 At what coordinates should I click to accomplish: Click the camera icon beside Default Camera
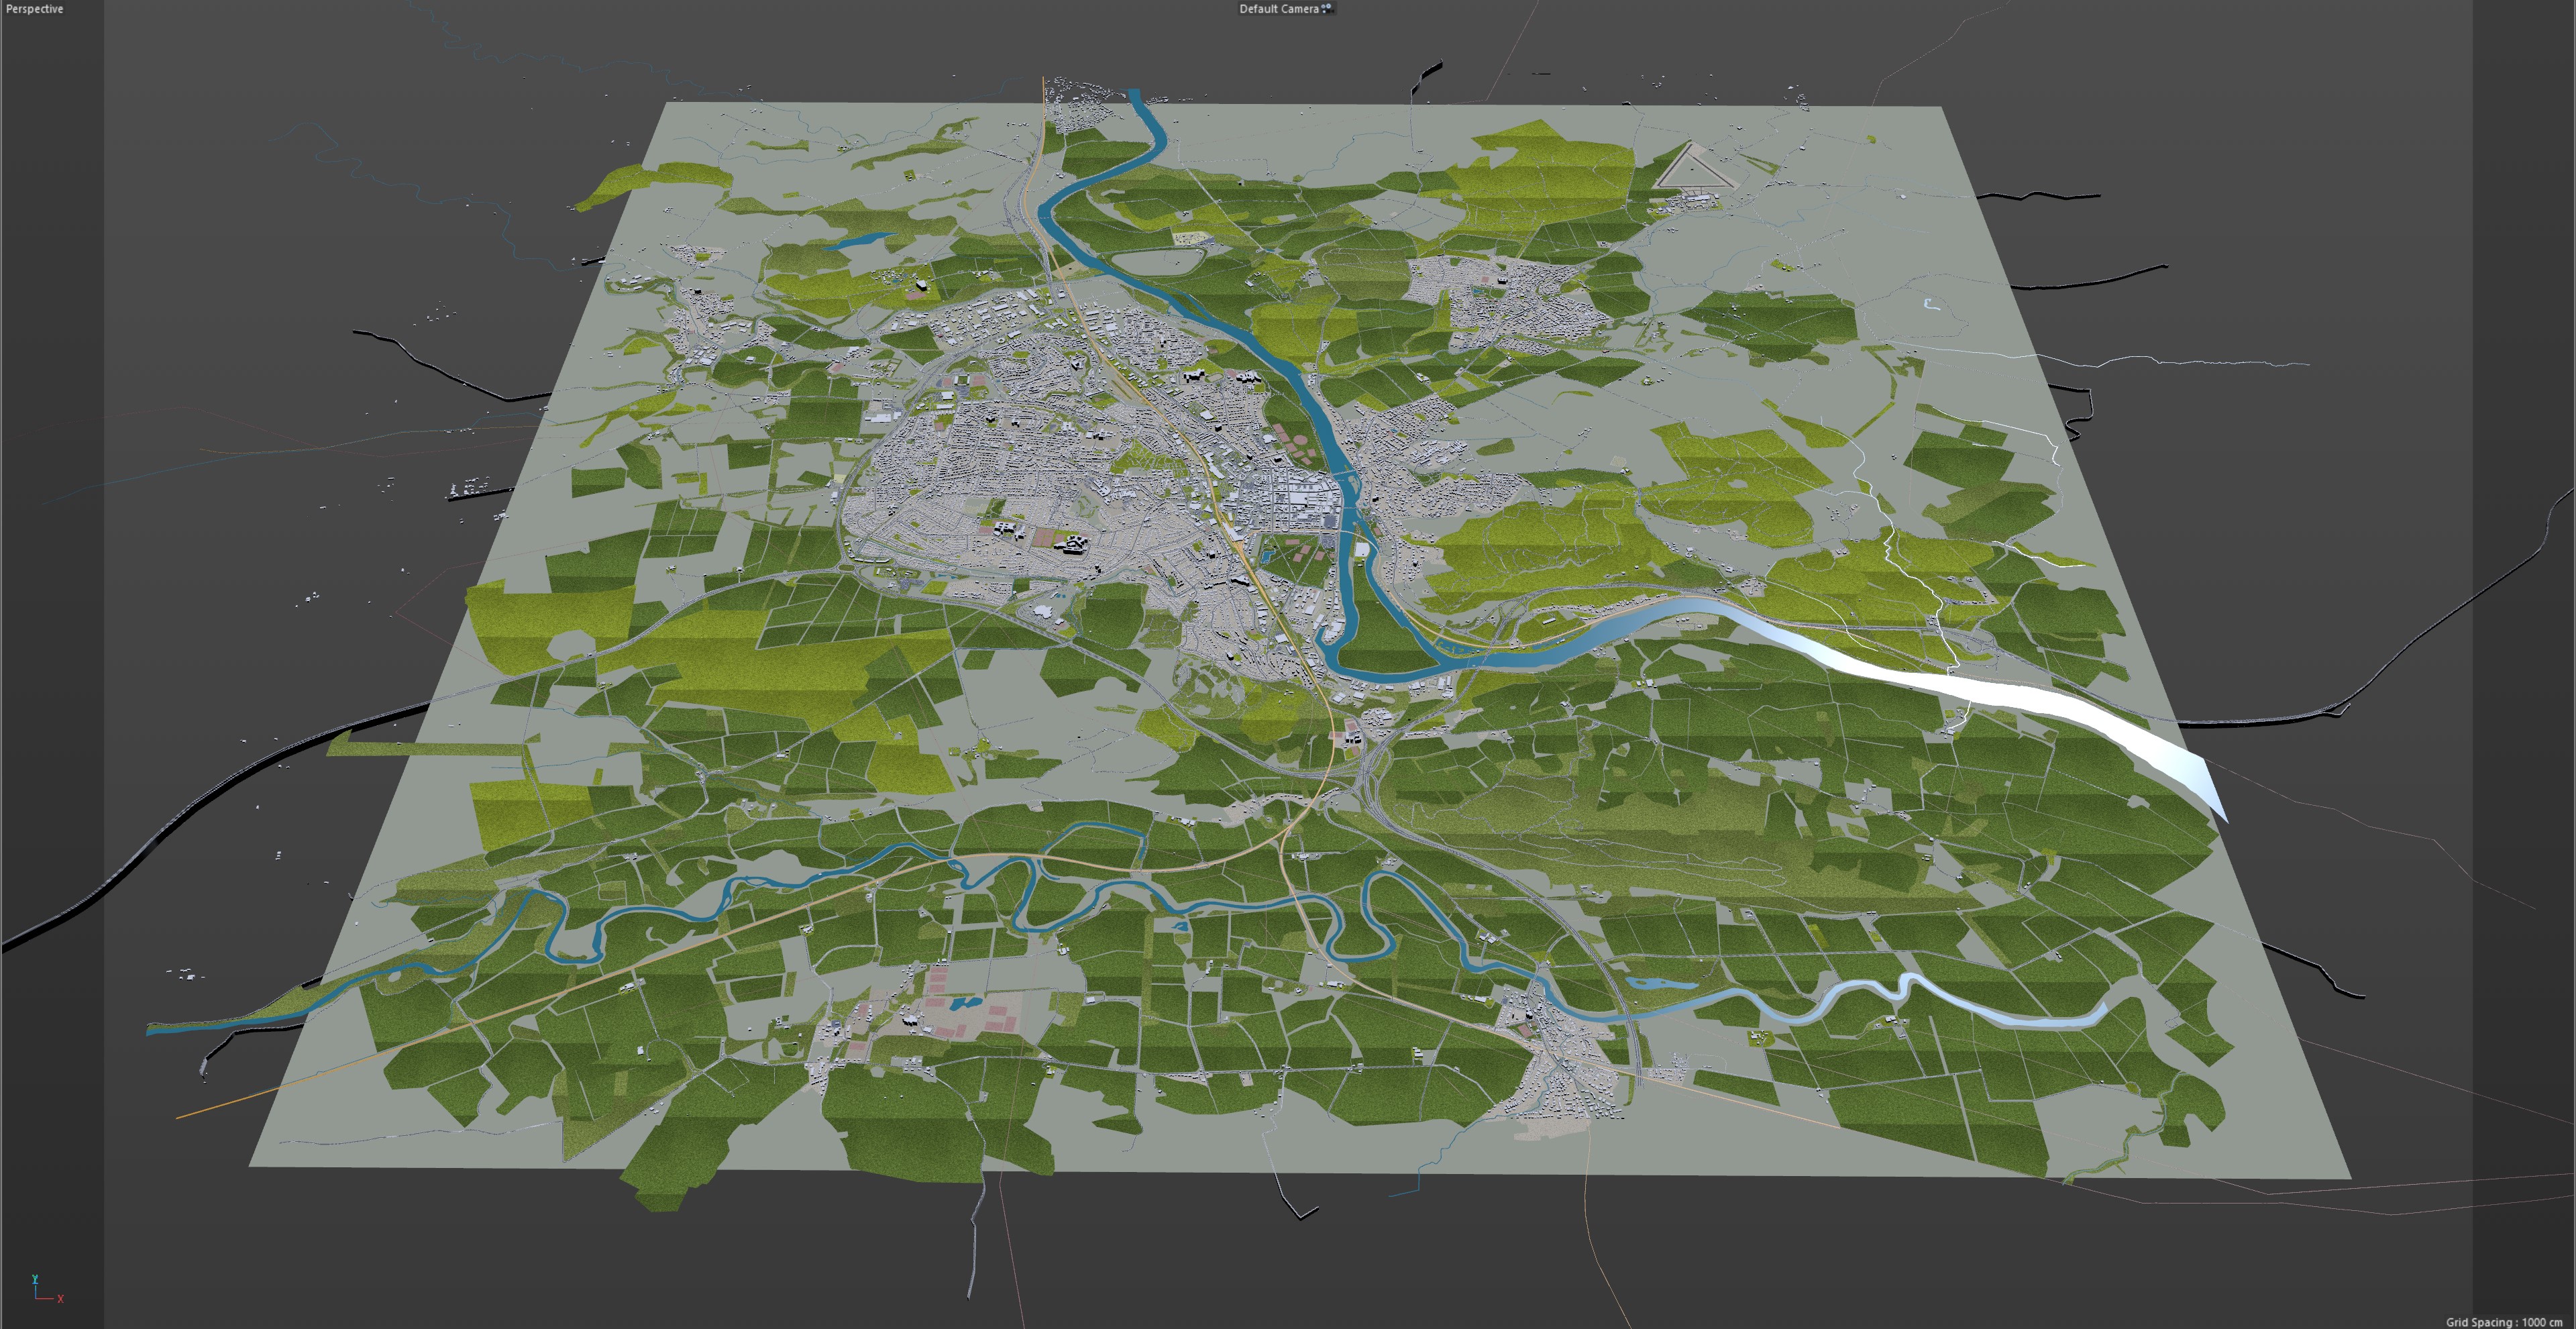[1327, 8]
